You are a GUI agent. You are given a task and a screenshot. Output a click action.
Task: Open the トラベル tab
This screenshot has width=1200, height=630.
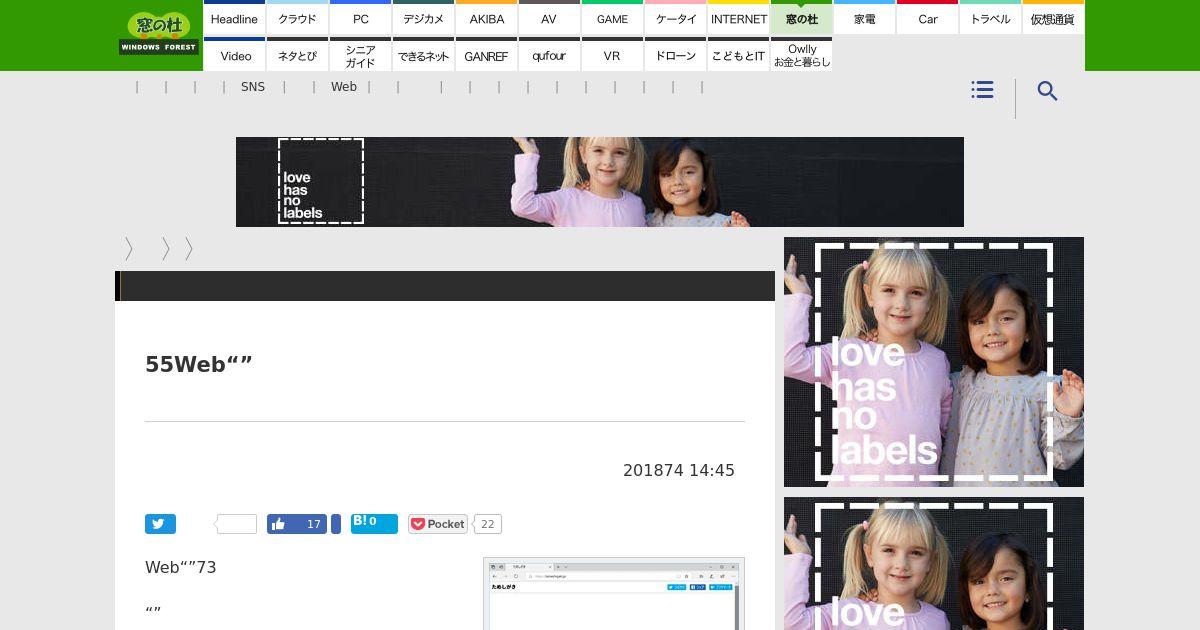pos(990,18)
